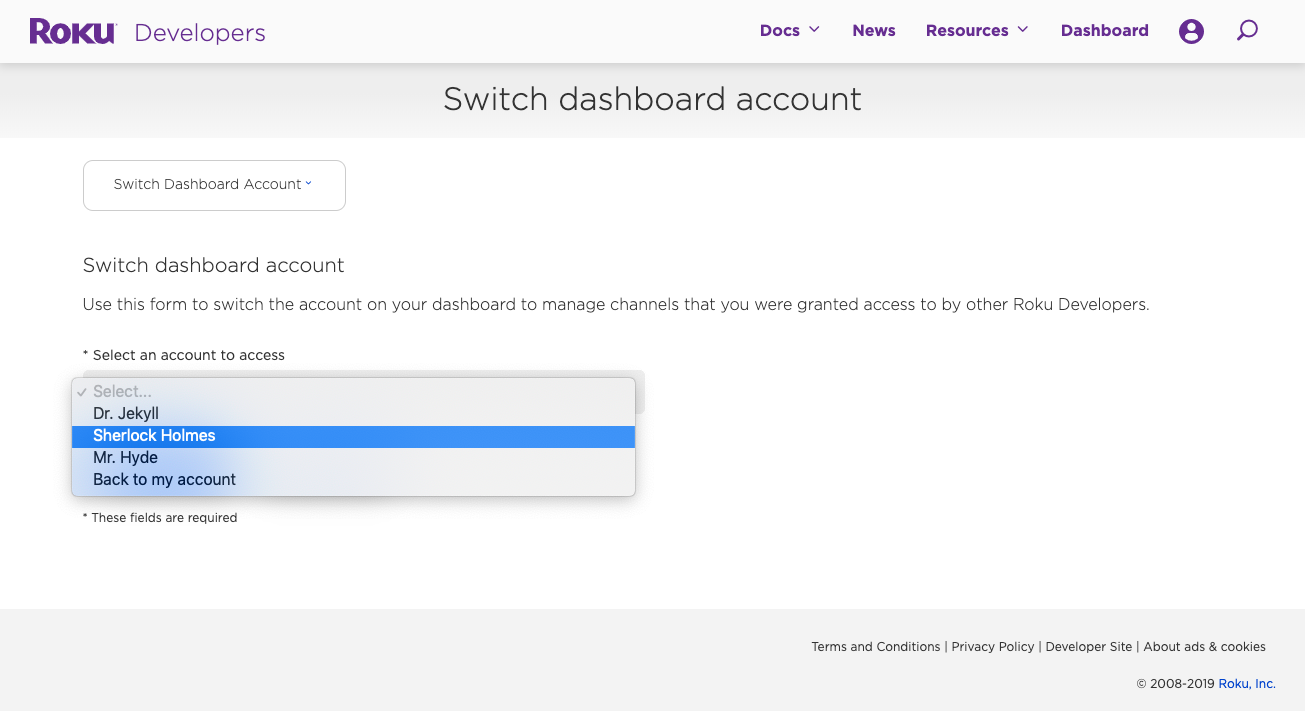Click the Developers text next to the Roku logo
The image size is (1305, 711).
(x=199, y=32)
